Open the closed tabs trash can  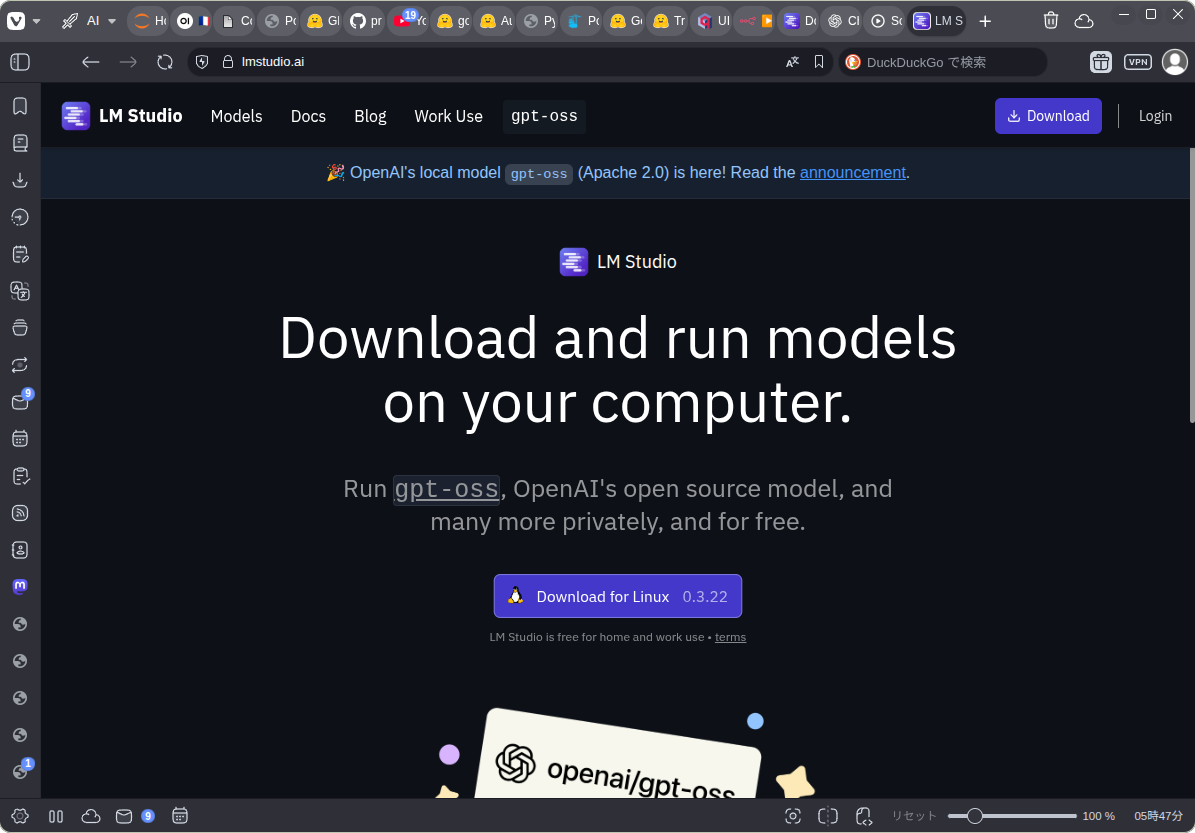coord(1051,21)
